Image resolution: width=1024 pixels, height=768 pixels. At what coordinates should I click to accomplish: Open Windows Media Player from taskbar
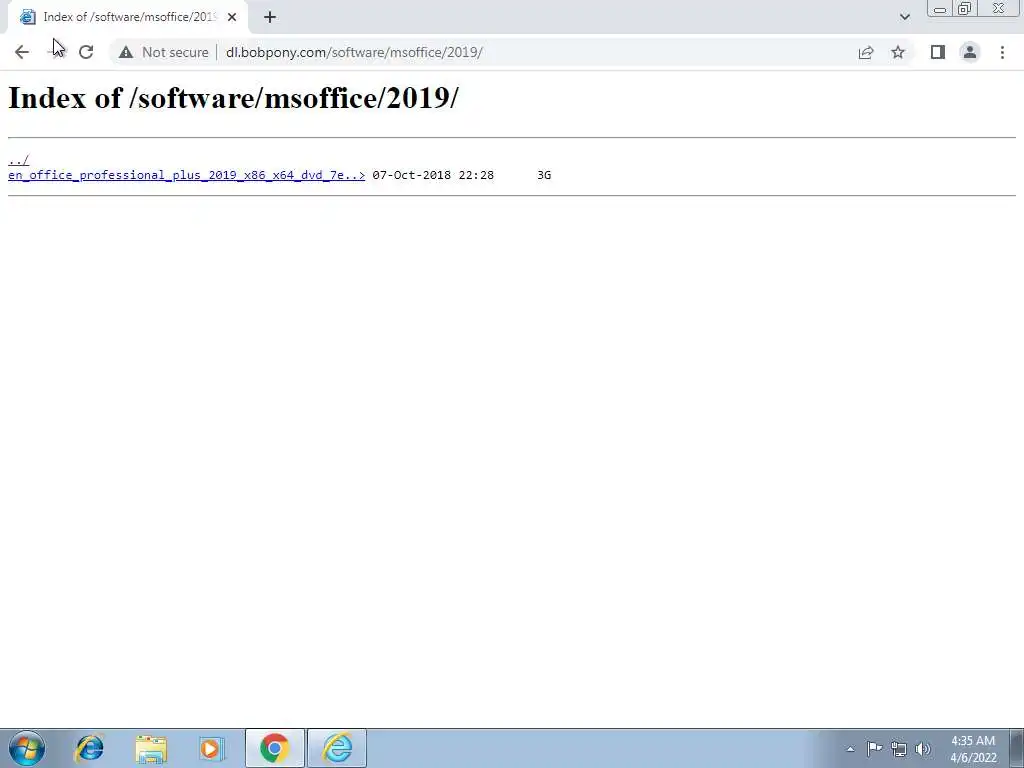coord(211,748)
